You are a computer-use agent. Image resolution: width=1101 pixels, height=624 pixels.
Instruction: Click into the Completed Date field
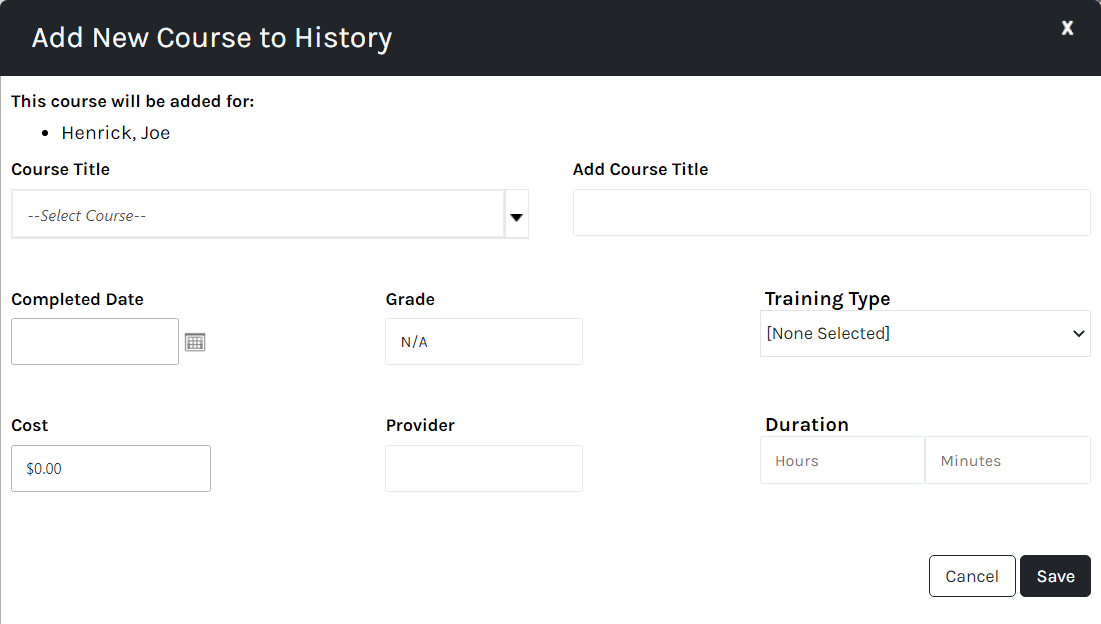[x=95, y=342]
